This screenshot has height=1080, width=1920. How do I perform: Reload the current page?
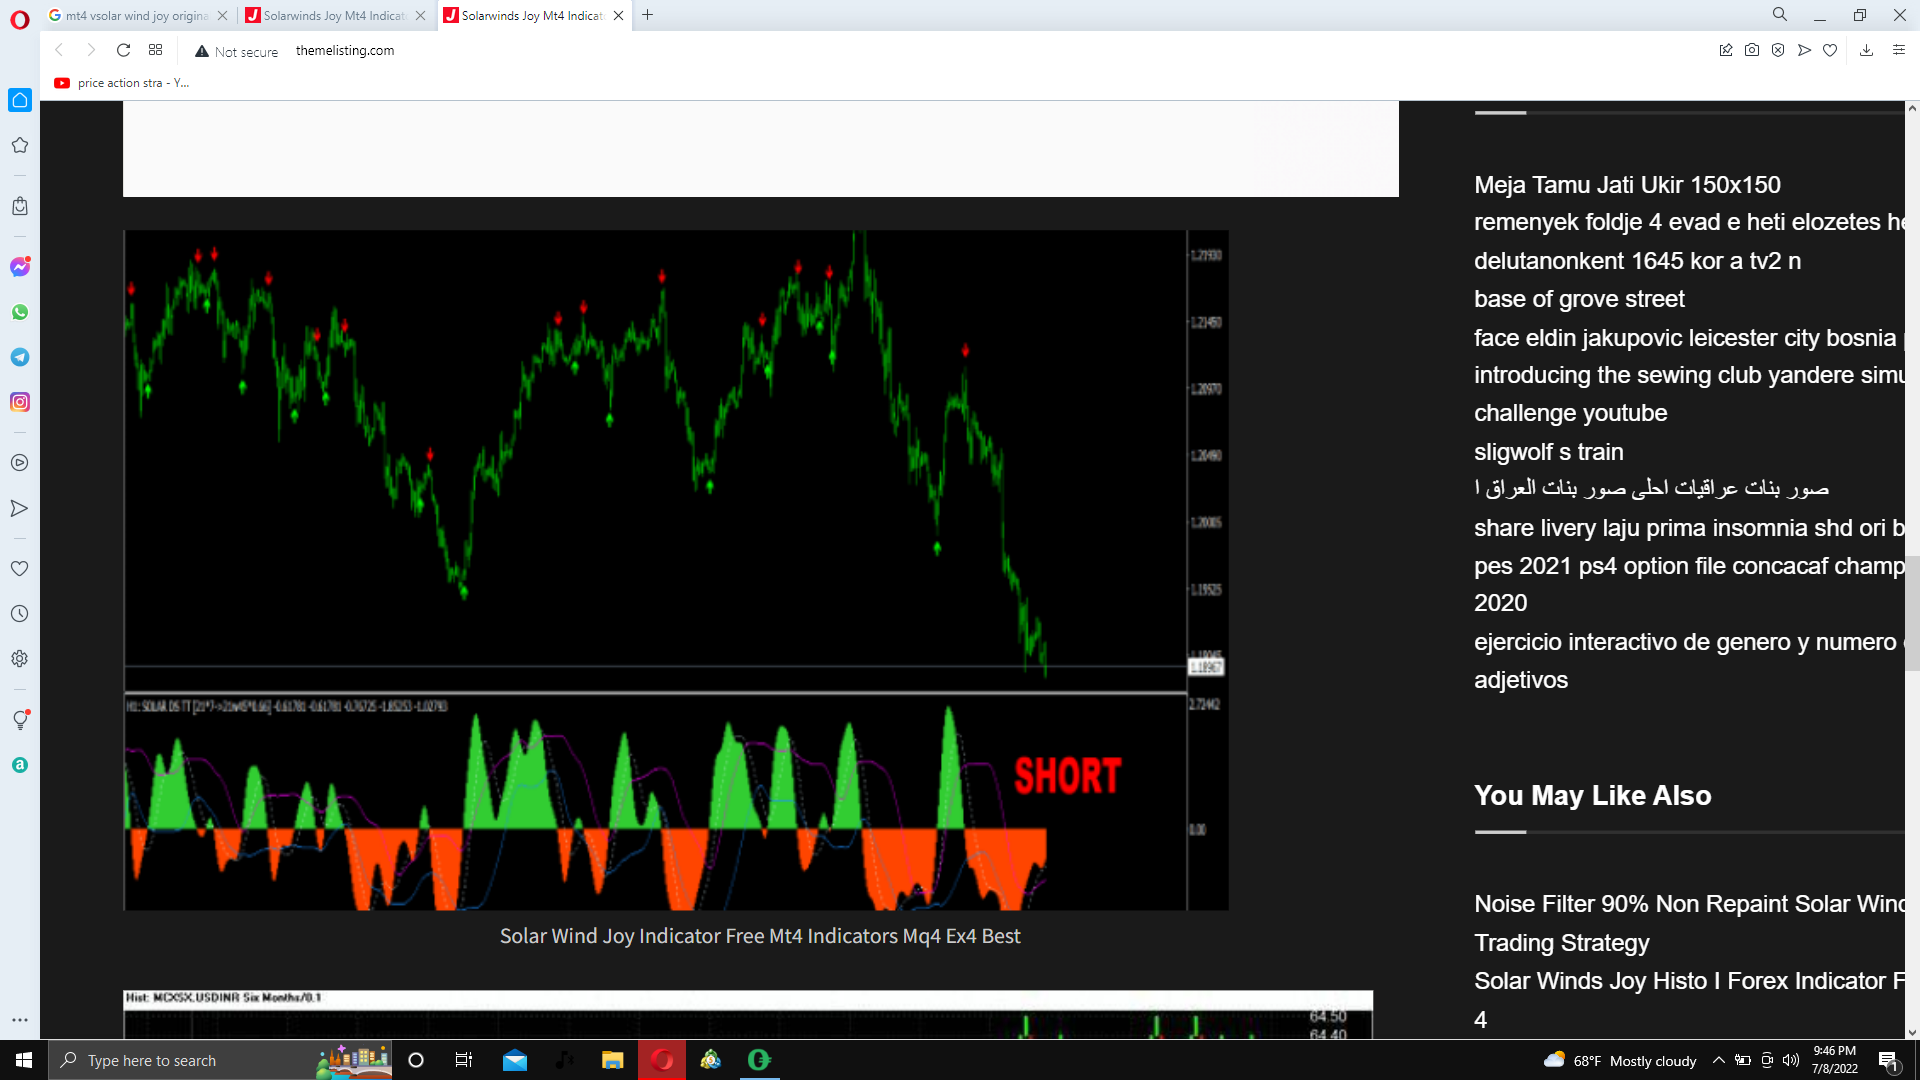click(x=123, y=50)
